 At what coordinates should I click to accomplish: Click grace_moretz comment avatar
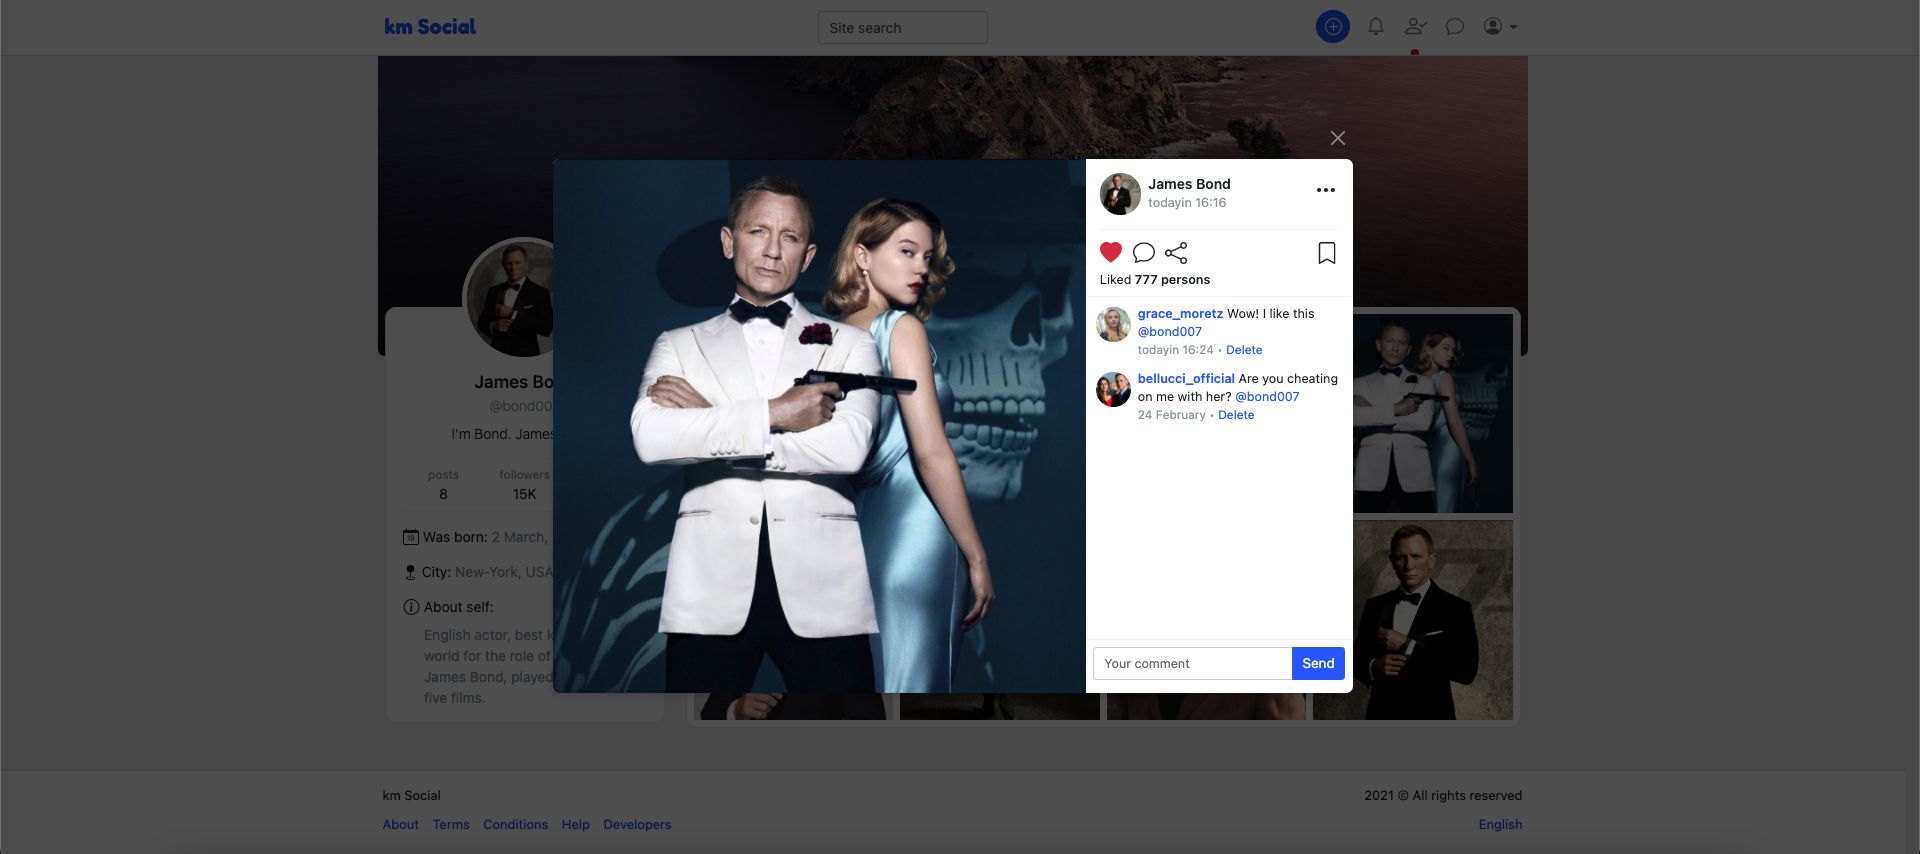click(x=1113, y=324)
